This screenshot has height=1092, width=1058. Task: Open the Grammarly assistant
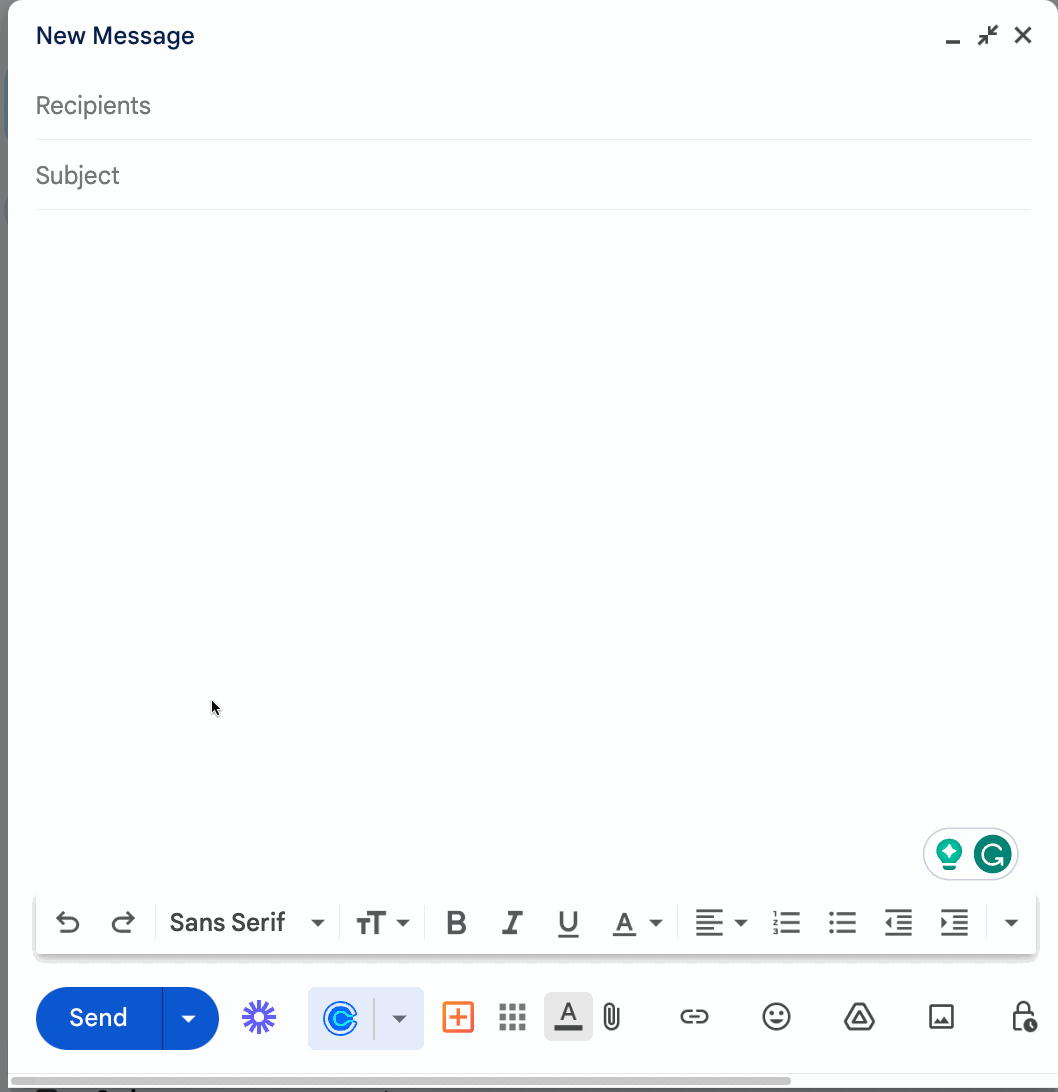(990, 854)
